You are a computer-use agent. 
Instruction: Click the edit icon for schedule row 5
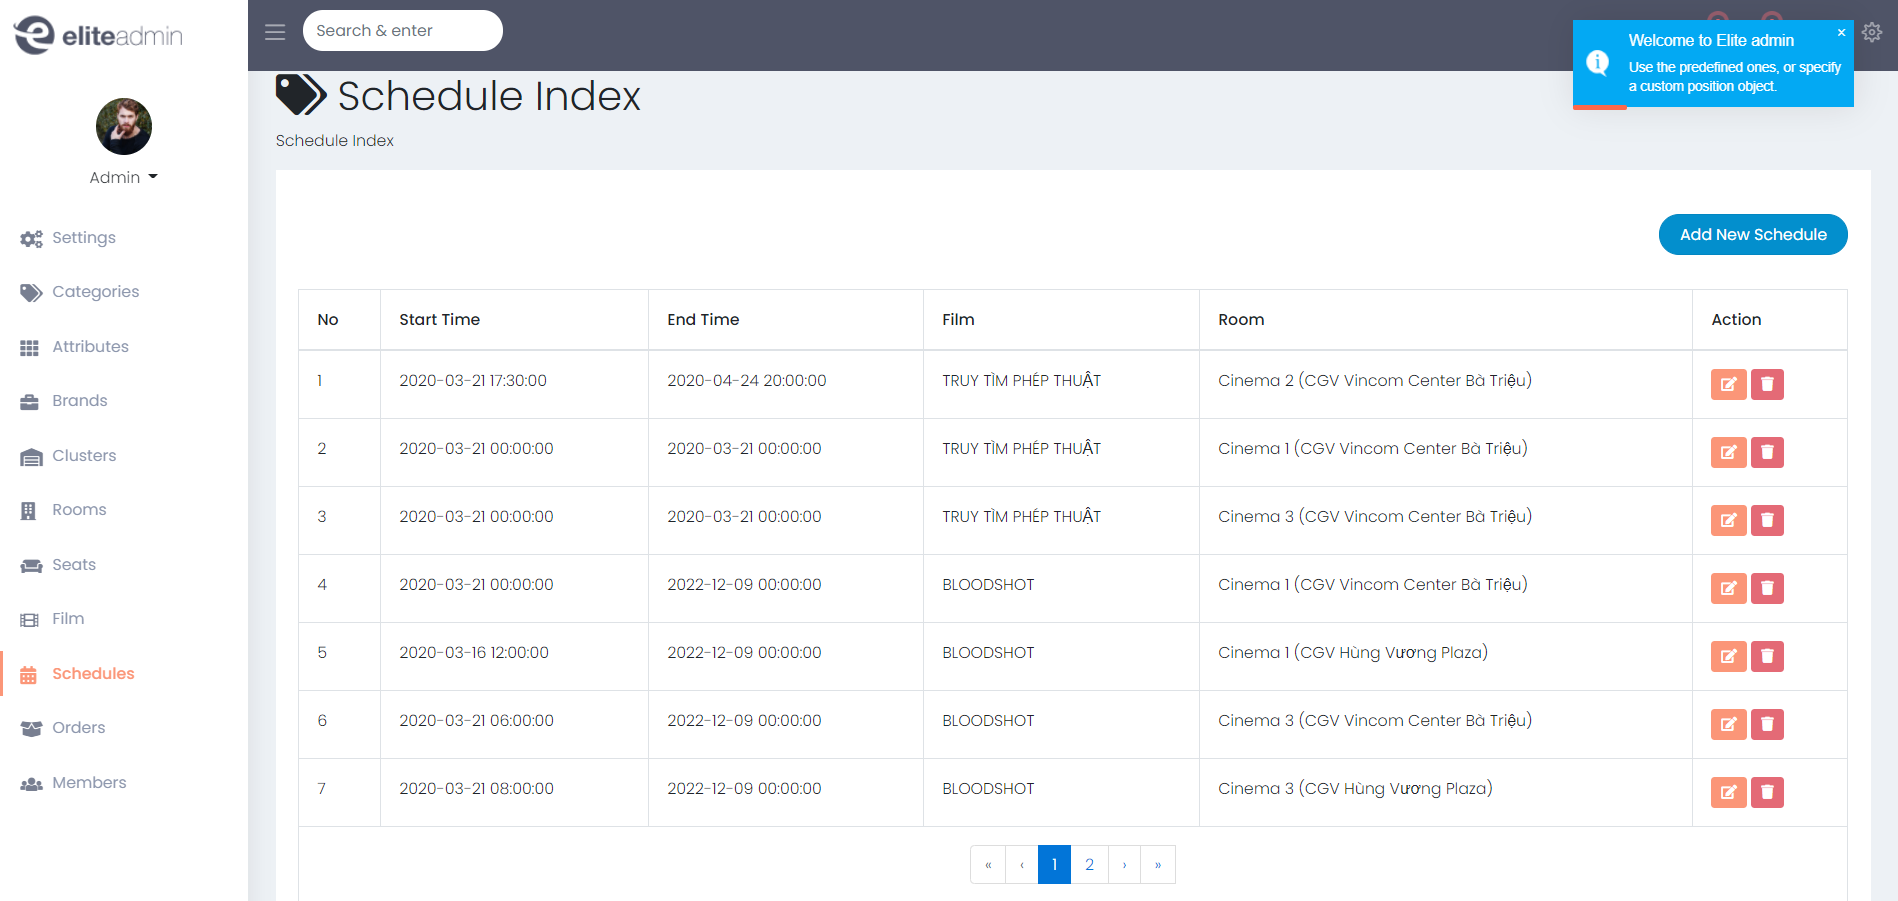pos(1728,656)
